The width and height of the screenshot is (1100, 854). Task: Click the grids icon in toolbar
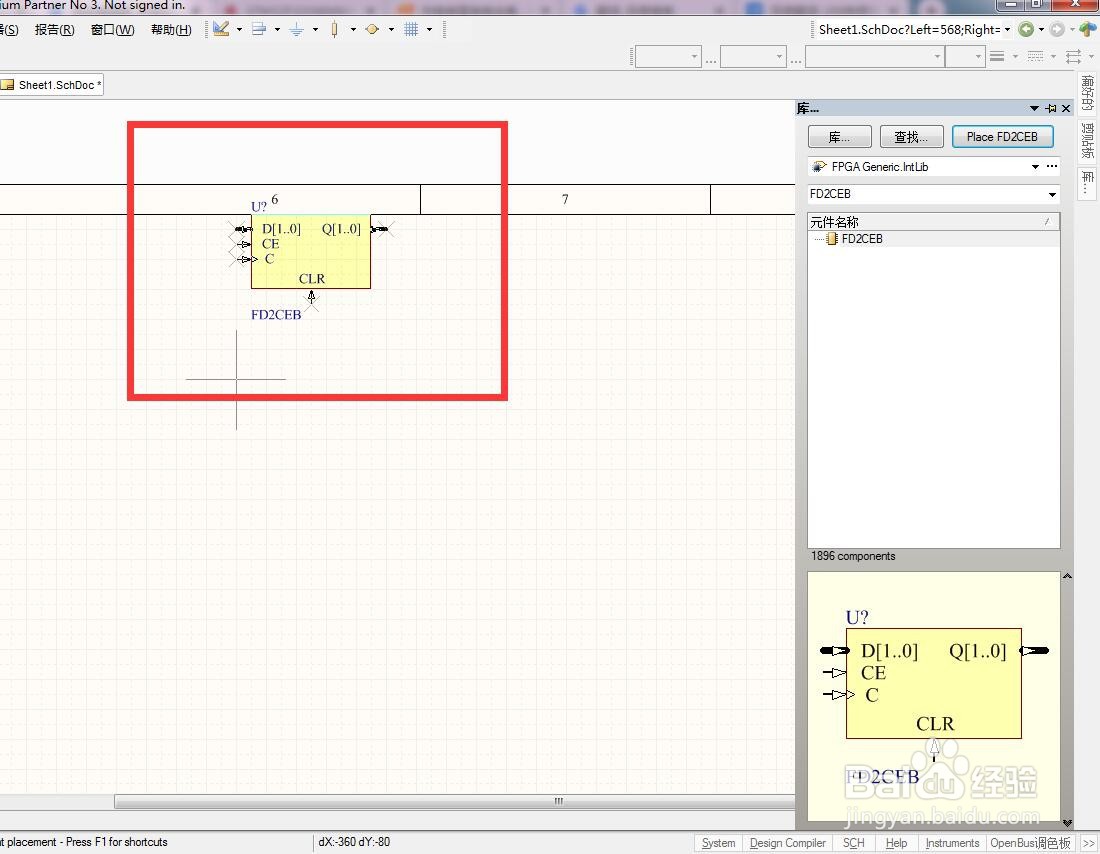coord(411,29)
